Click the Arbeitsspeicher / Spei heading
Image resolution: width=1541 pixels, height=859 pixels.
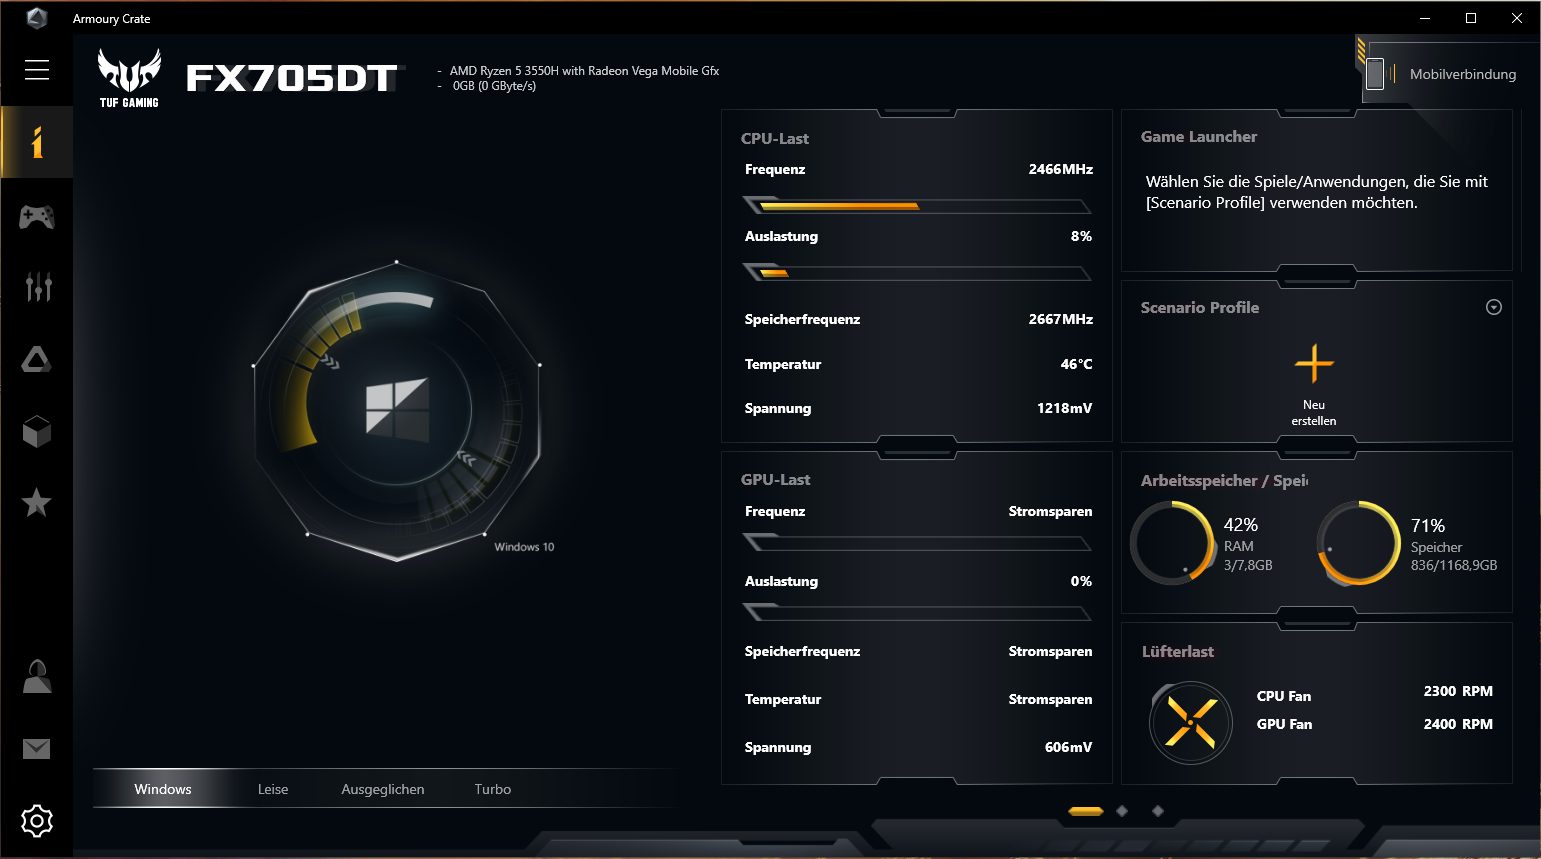click(x=1225, y=481)
